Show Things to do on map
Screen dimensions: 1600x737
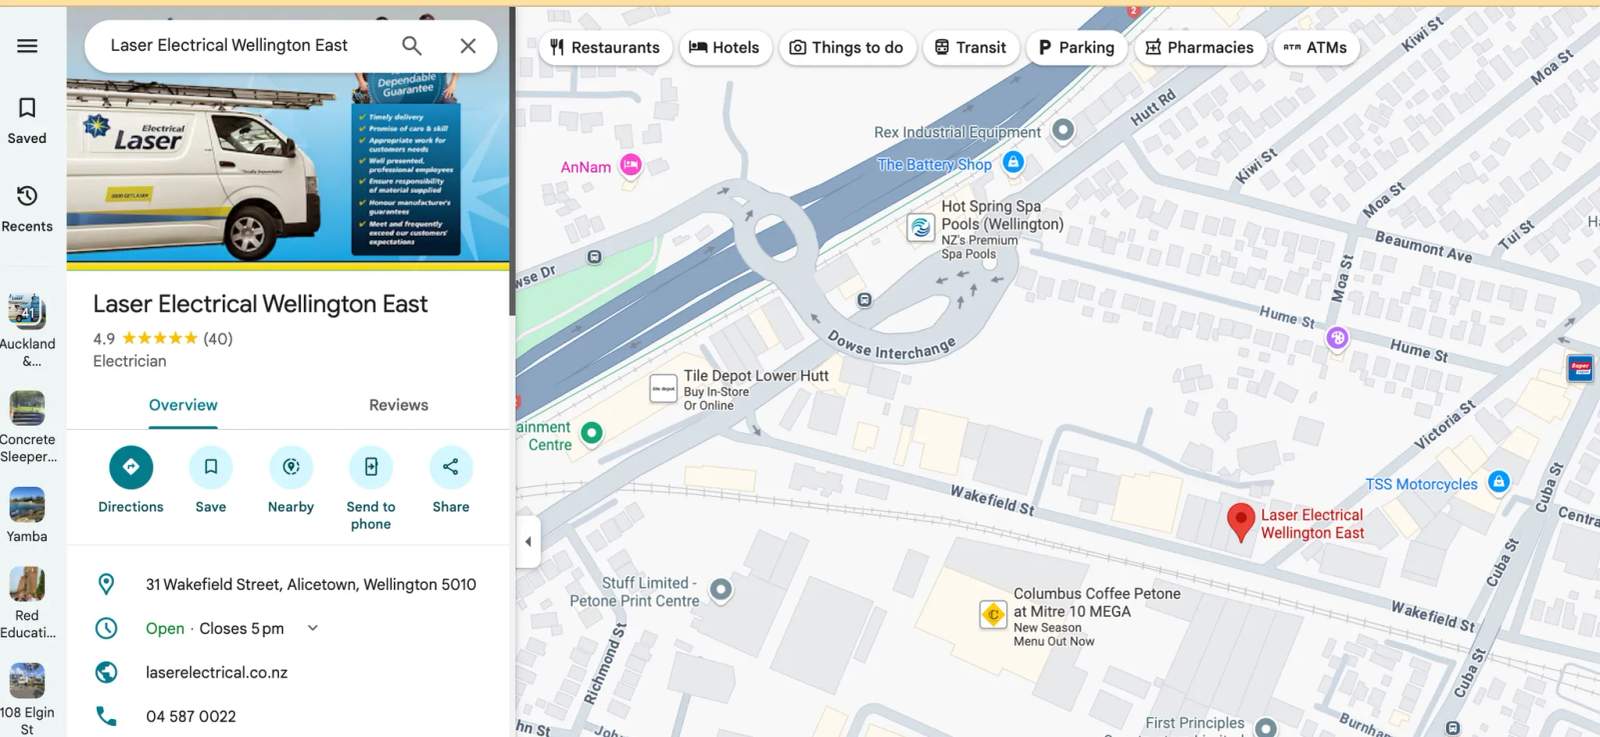coord(847,47)
